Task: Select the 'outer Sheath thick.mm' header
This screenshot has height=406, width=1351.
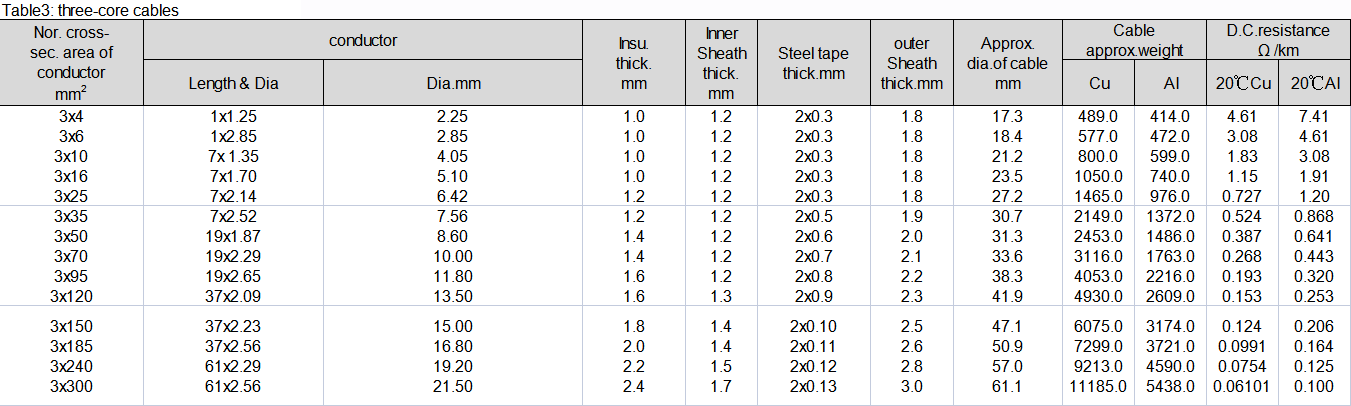Action: (x=910, y=62)
